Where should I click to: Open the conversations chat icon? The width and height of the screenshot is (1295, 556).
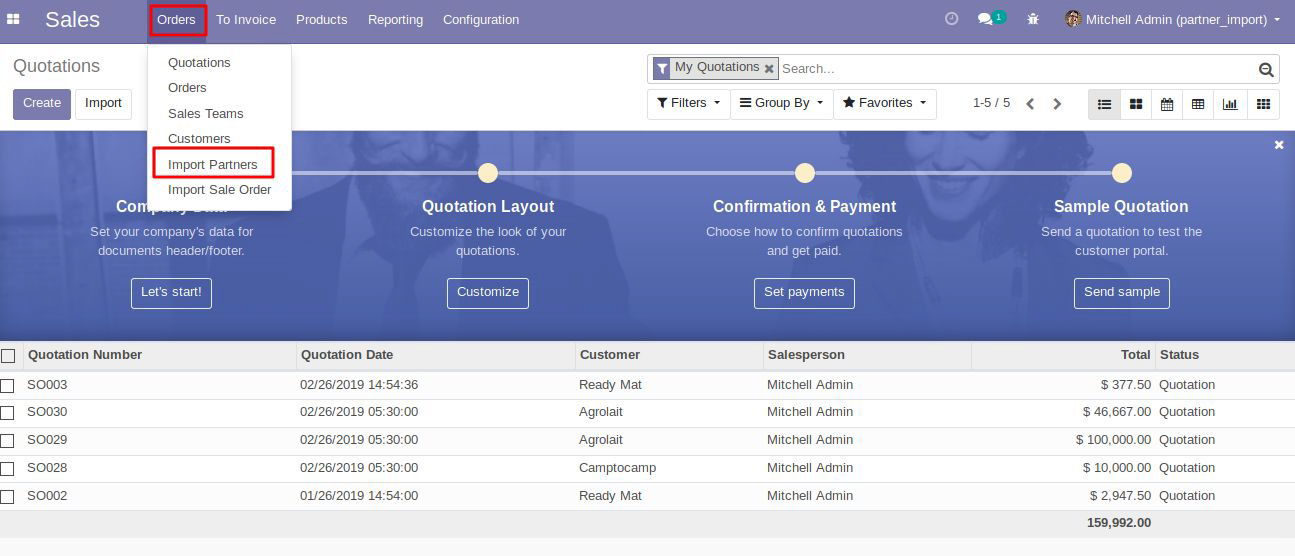point(991,19)
